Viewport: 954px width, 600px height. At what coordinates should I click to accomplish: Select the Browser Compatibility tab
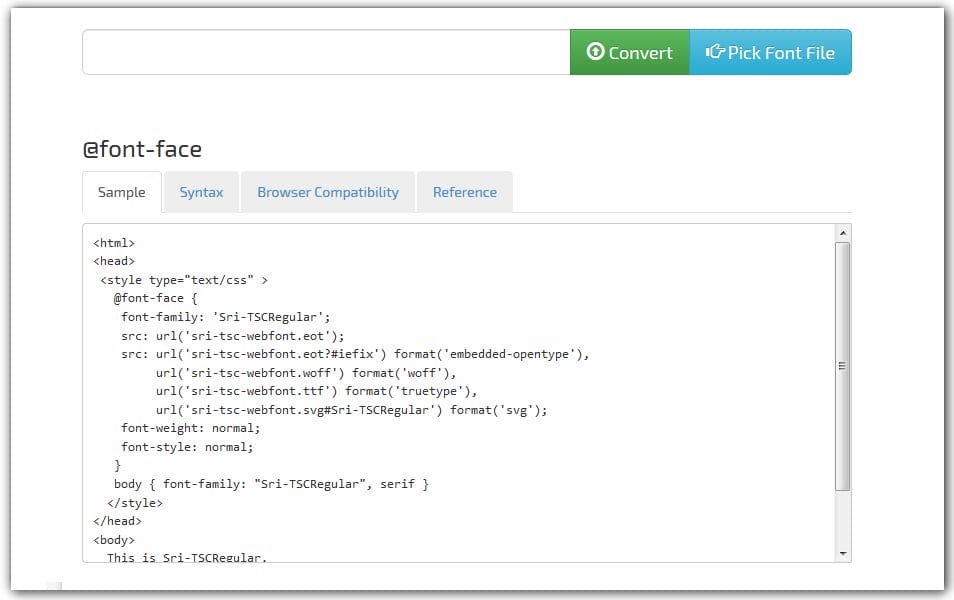coord(328,192)
